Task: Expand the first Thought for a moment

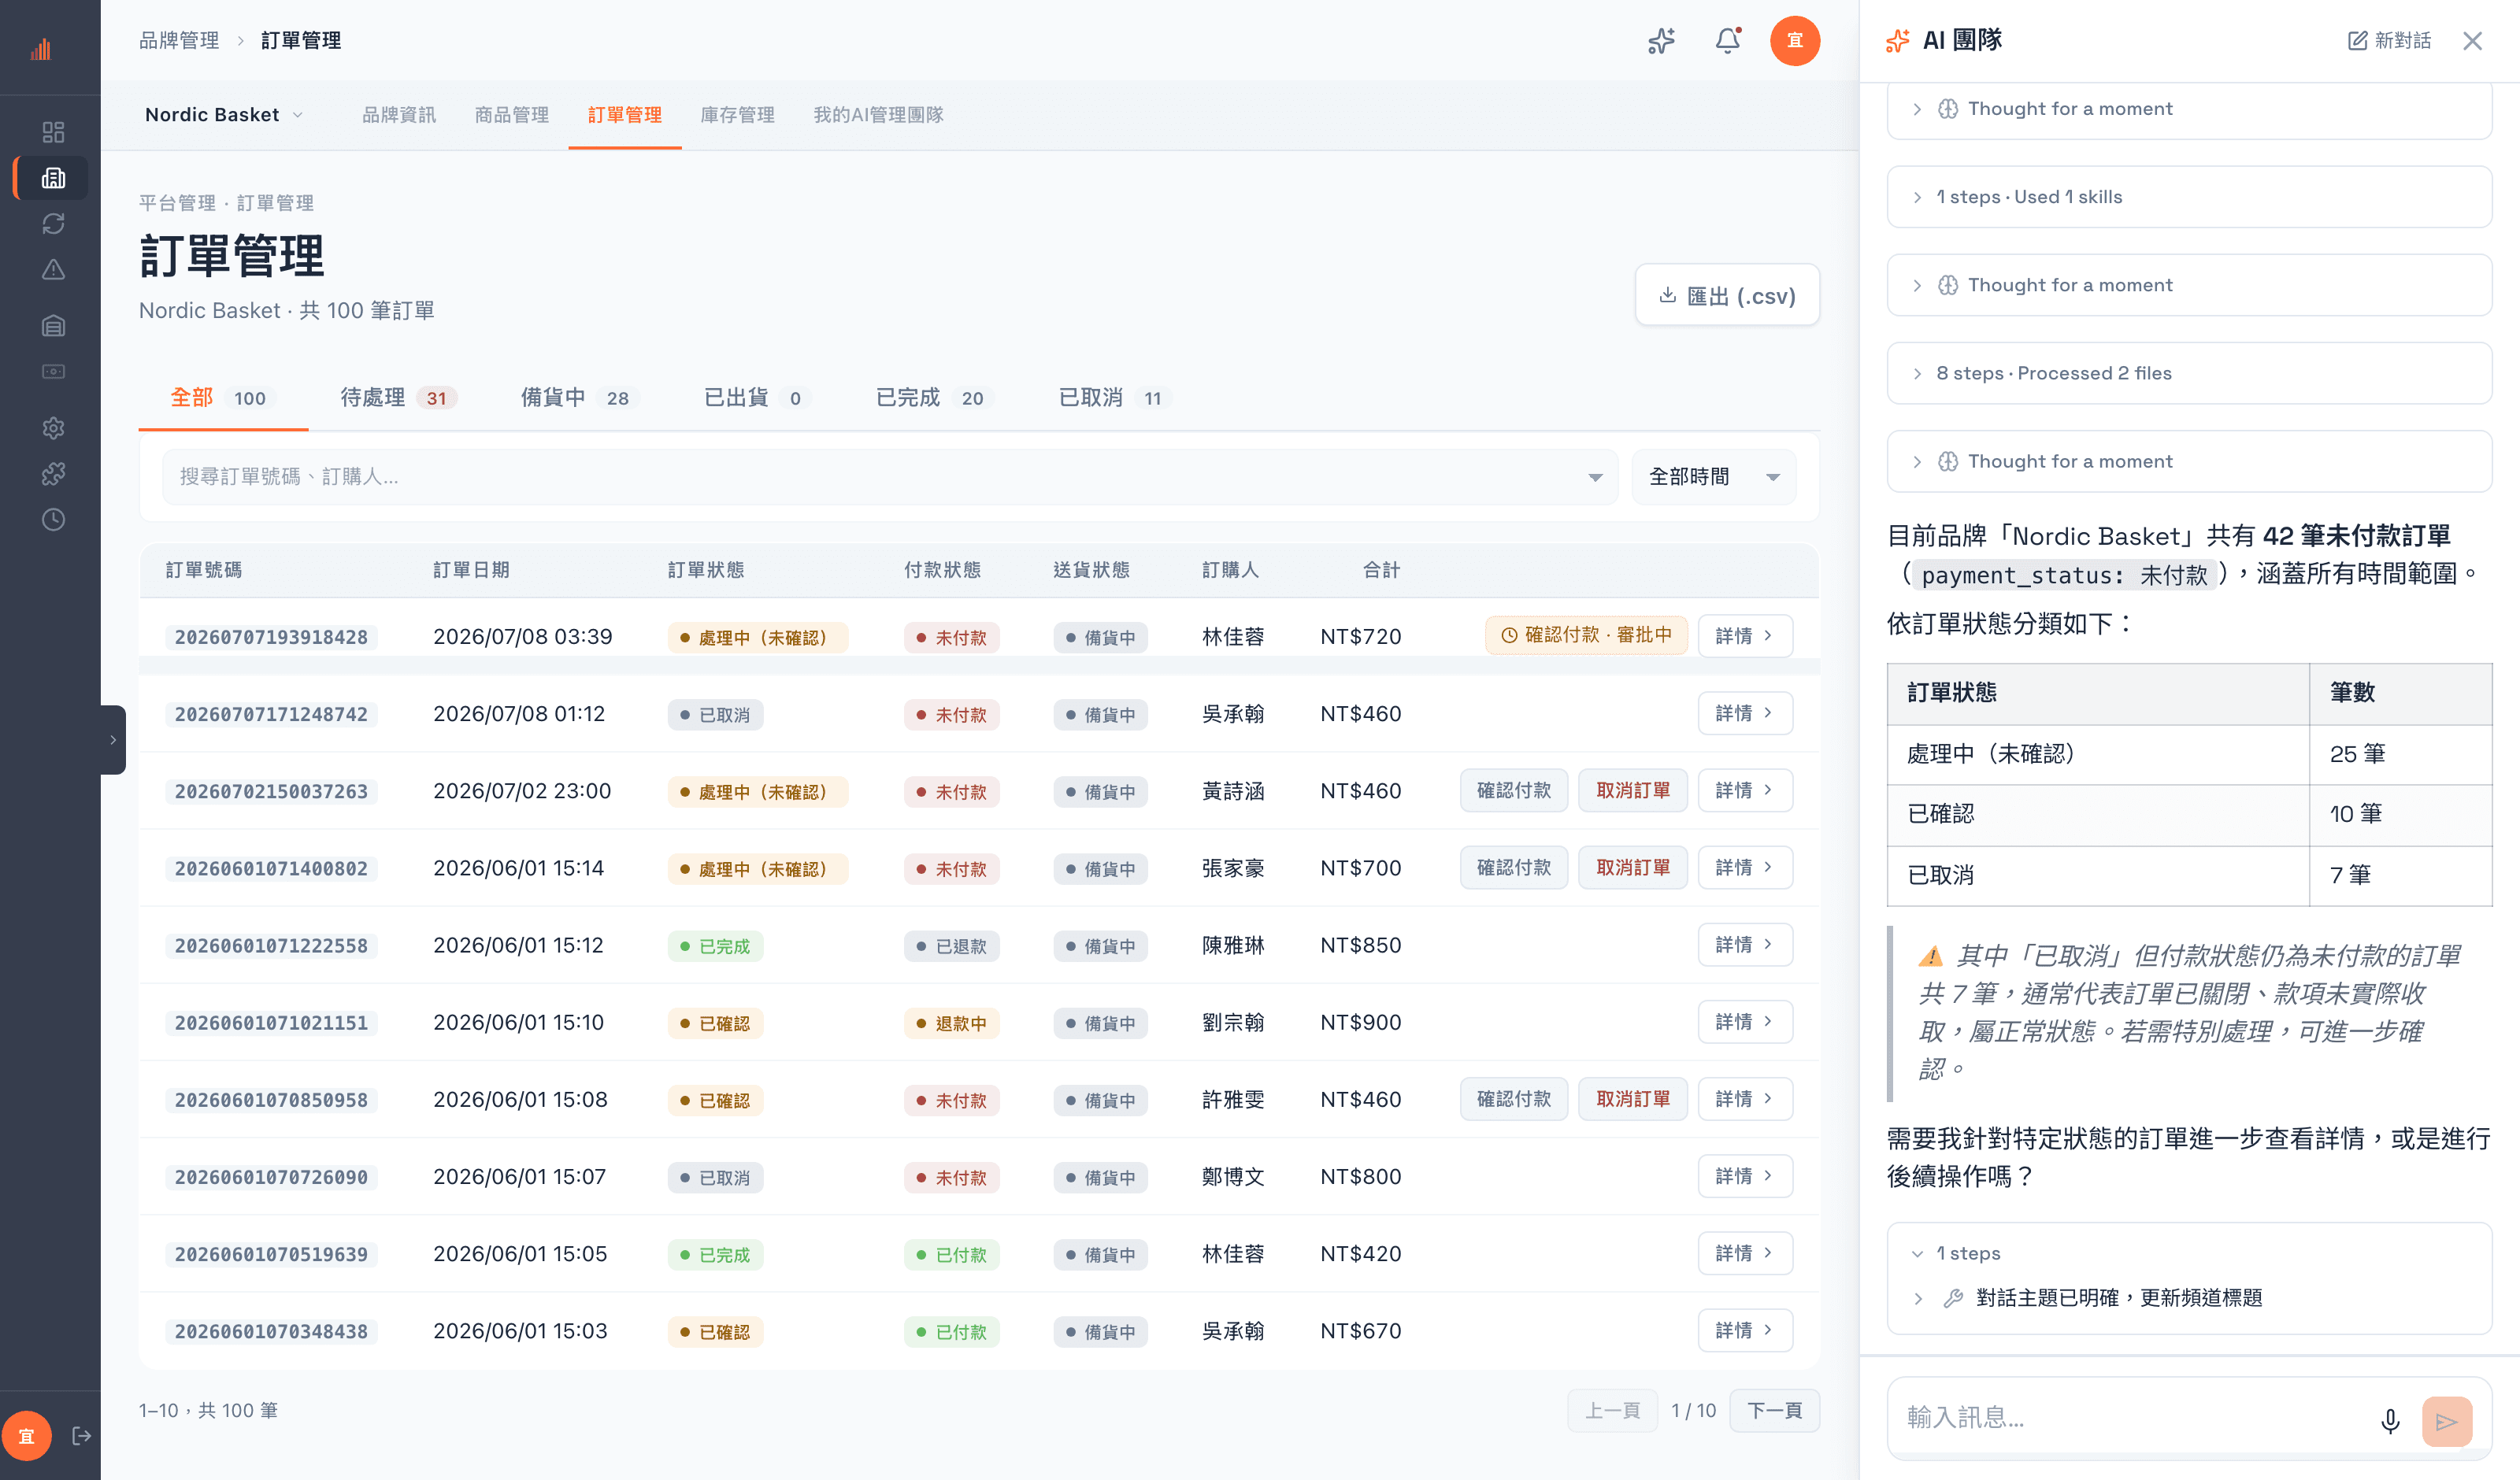Action: click(x=2188, y=109)
